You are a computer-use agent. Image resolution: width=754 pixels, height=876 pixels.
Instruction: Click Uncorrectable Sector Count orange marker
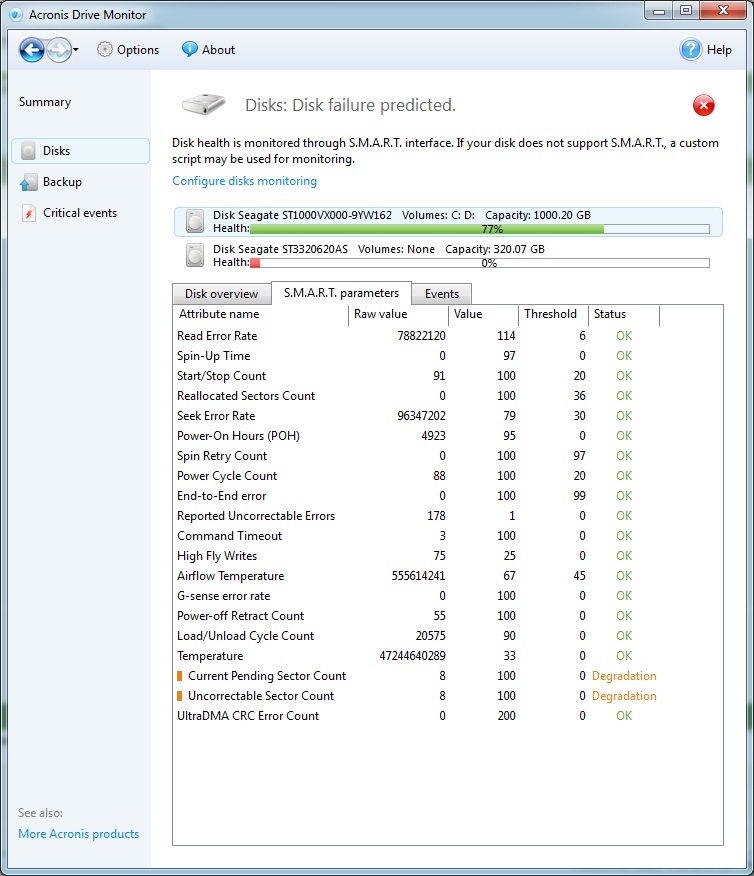180,696
